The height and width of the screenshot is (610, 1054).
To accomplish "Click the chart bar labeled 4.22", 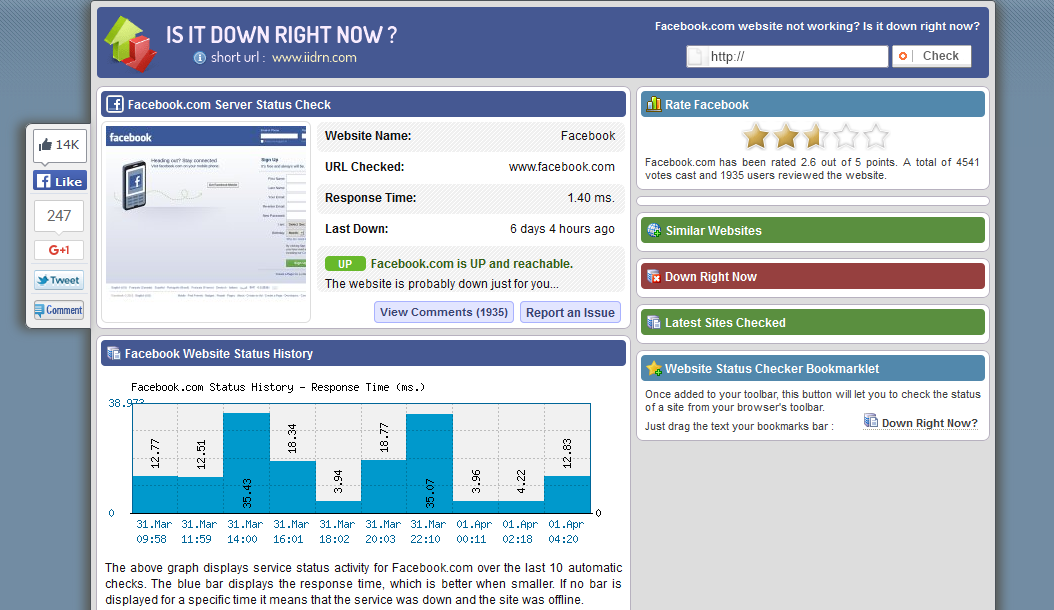I will (x=521, y=507).
